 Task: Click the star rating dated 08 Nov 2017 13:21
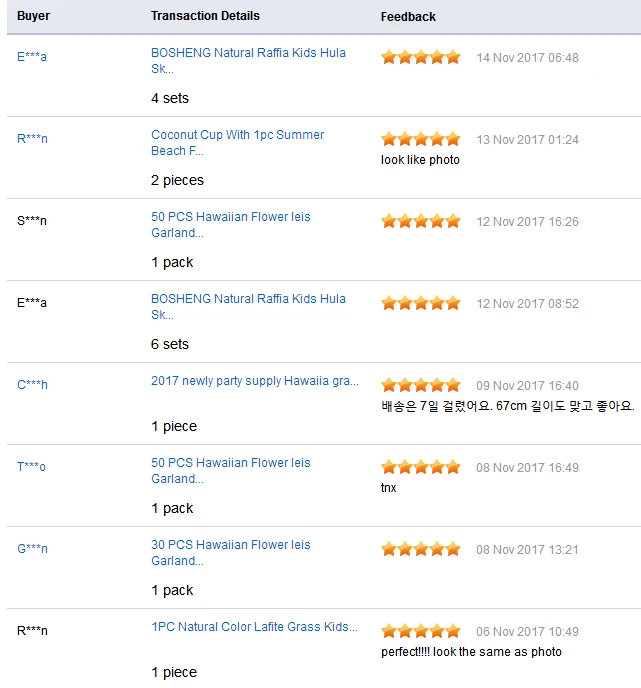pos(420,550)
